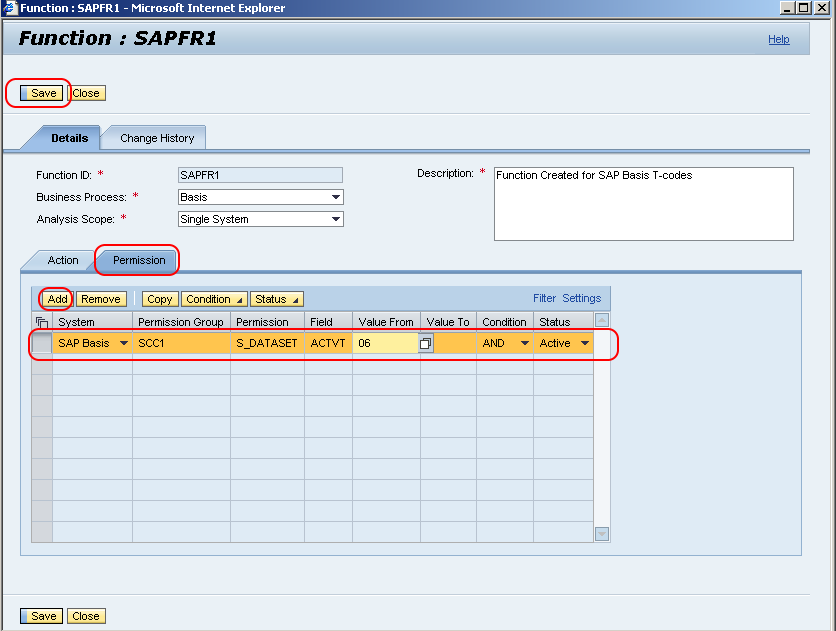Open the value help icon beside 06
Screen dimensions: 836x631
coord(425,344)
